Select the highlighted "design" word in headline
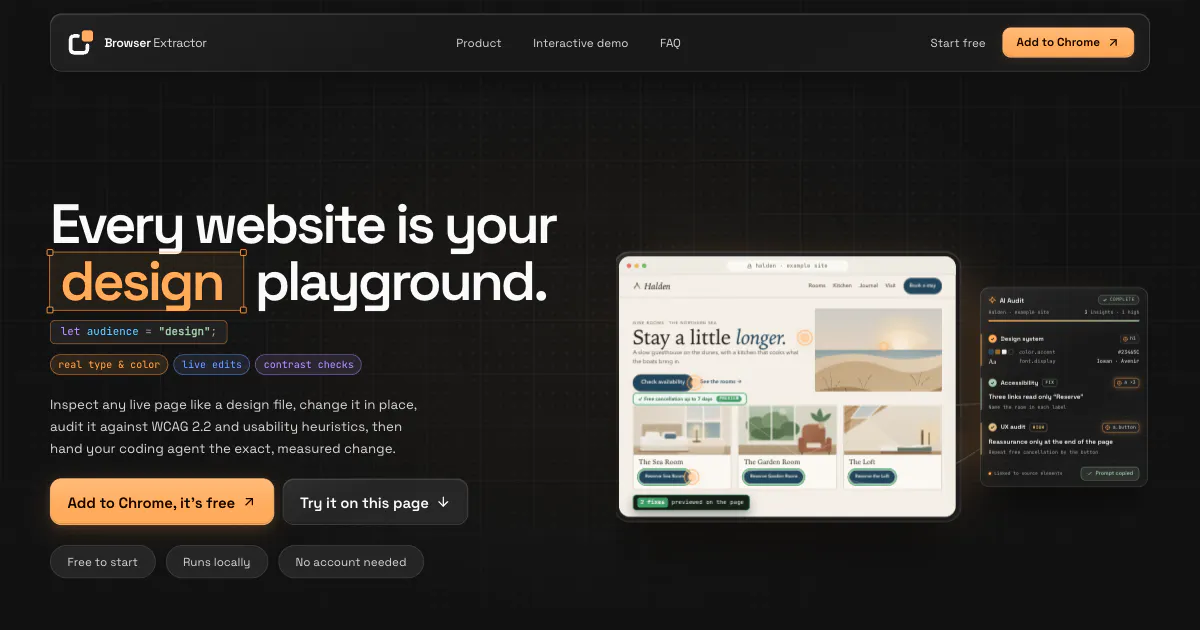 146,282
